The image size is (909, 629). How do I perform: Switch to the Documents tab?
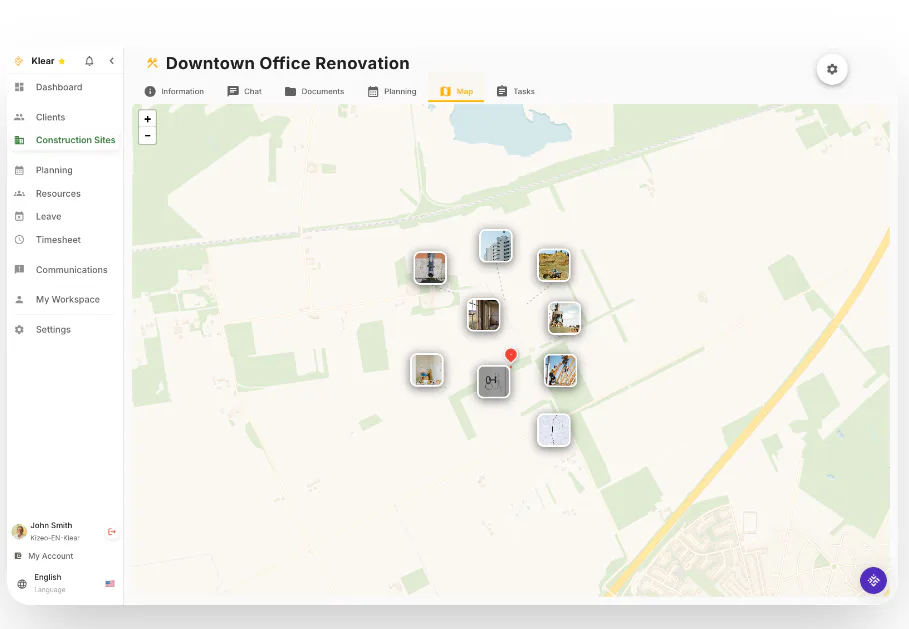coord(315,92)
